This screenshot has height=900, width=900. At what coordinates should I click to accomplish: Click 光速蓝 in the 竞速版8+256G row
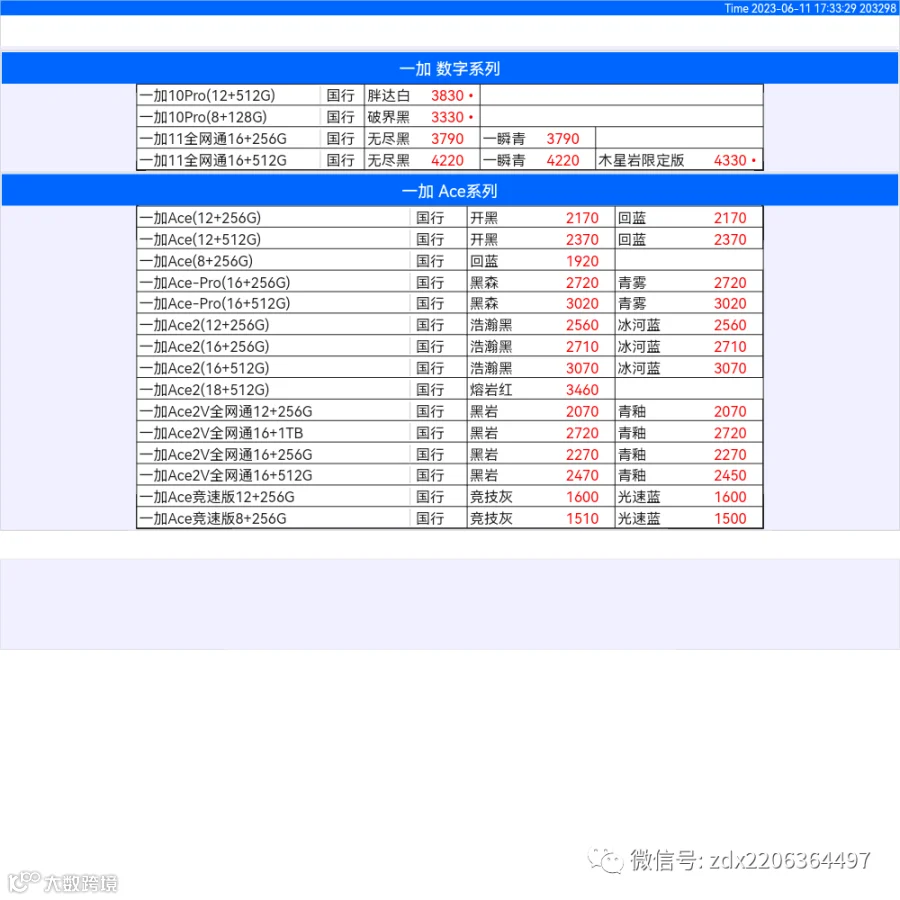click(x=639, y=519)
